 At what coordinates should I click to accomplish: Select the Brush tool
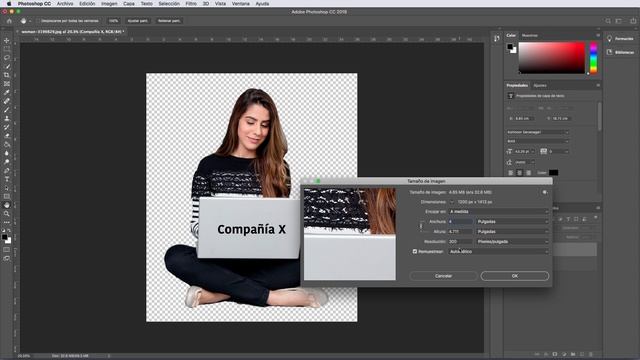point(7,110)
